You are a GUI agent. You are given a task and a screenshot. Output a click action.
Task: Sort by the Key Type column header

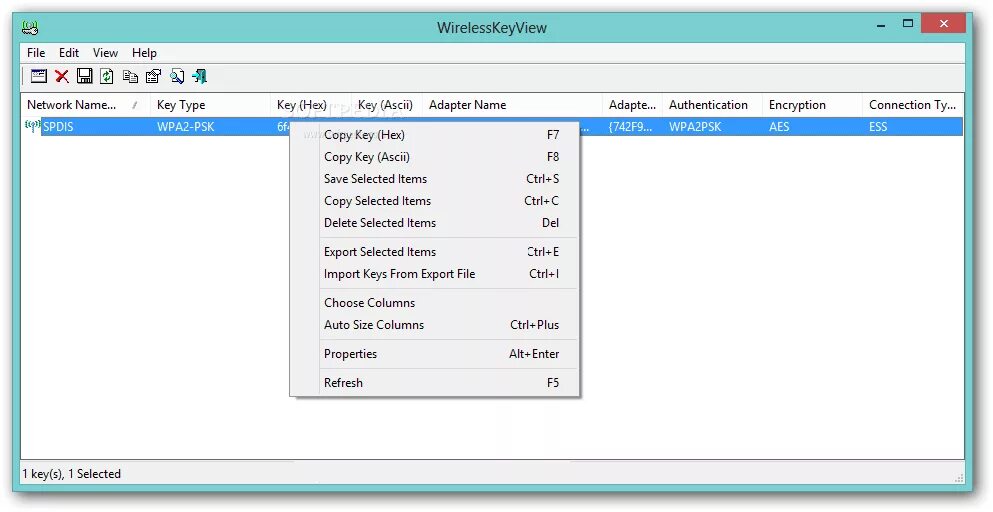[x=210, y=105]
